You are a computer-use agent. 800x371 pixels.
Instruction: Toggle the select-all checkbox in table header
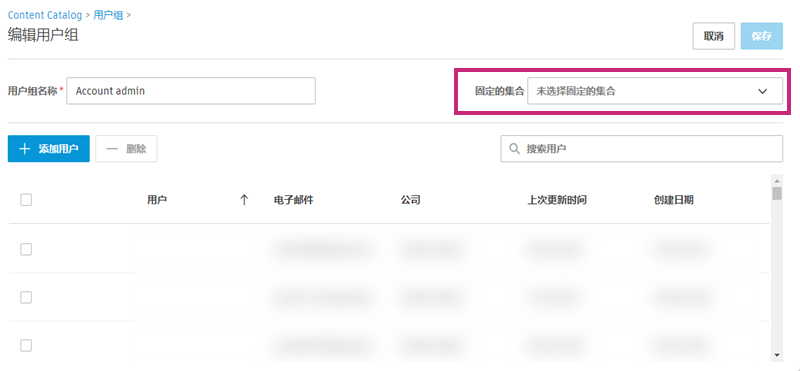pos(26,200)
